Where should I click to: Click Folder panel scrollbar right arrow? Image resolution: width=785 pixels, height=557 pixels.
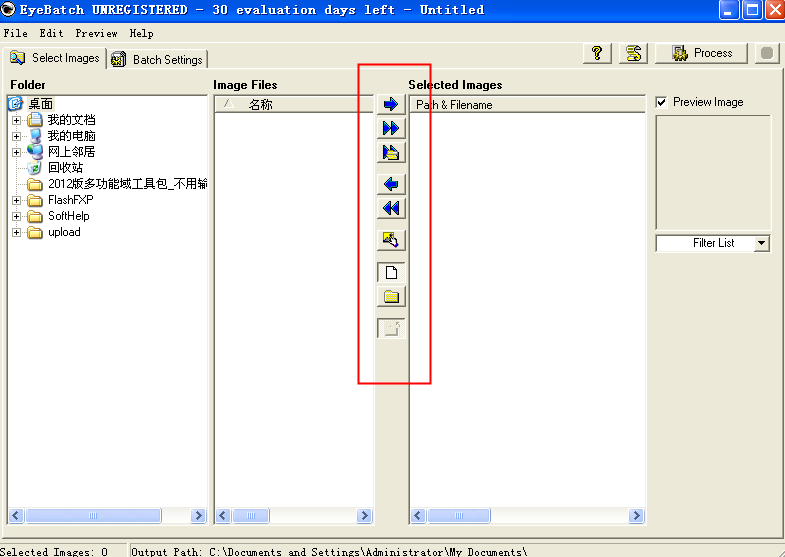point(198,515)
